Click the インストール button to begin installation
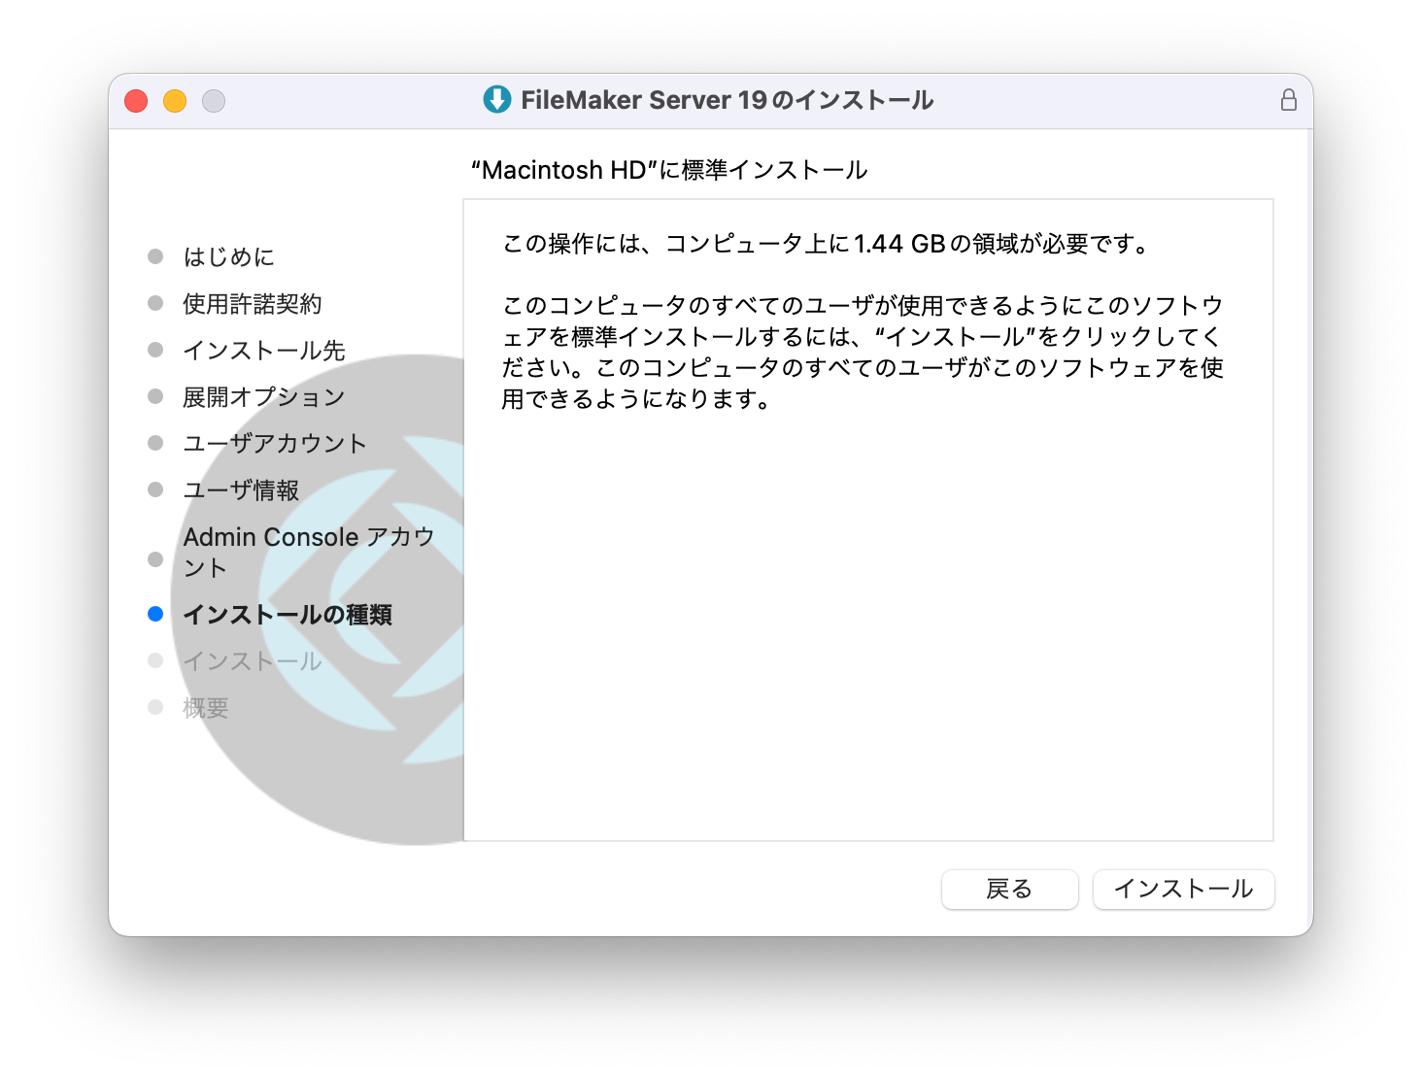The width and height of the screenshot is (1422, 1080). click(x=1183, y=889)
